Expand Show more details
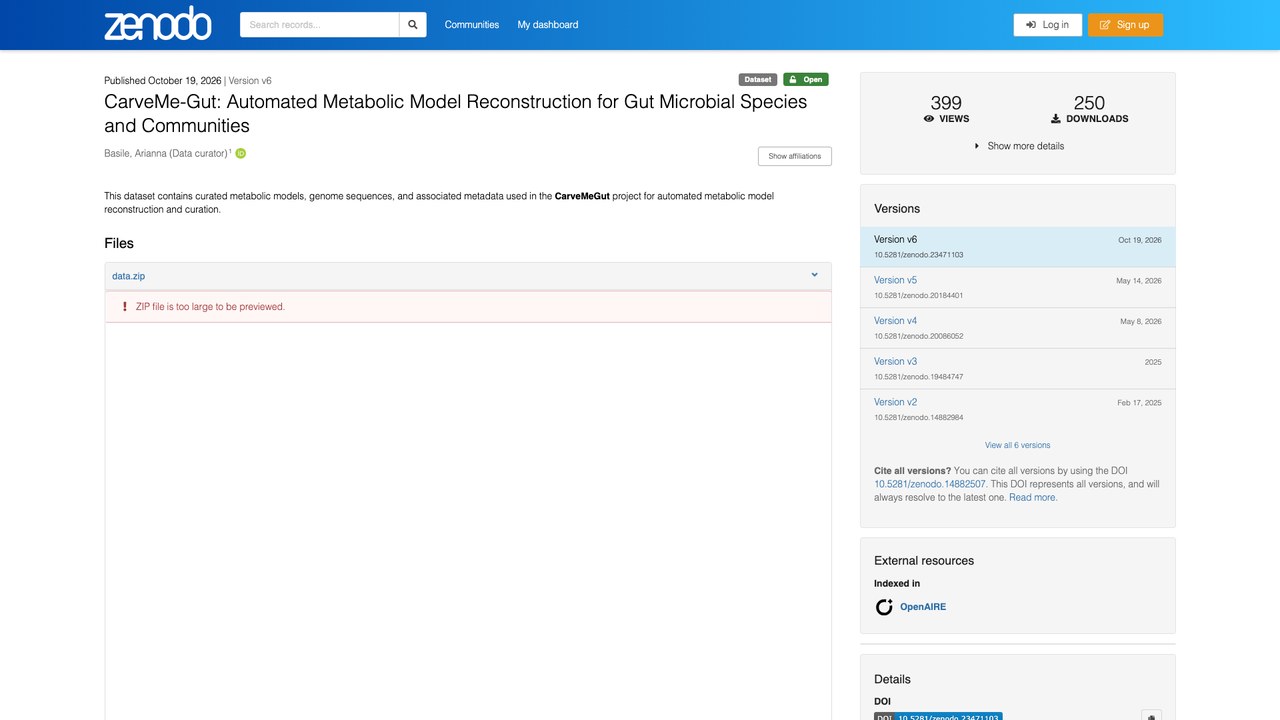Screen dimensions: 1280x720 pyautogui.click(x=1018, y=146)
